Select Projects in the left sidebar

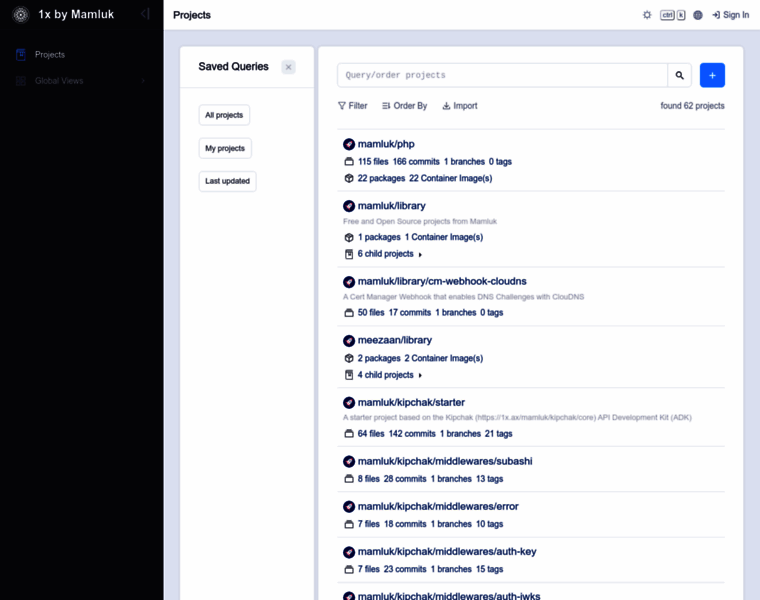(50, 55)
